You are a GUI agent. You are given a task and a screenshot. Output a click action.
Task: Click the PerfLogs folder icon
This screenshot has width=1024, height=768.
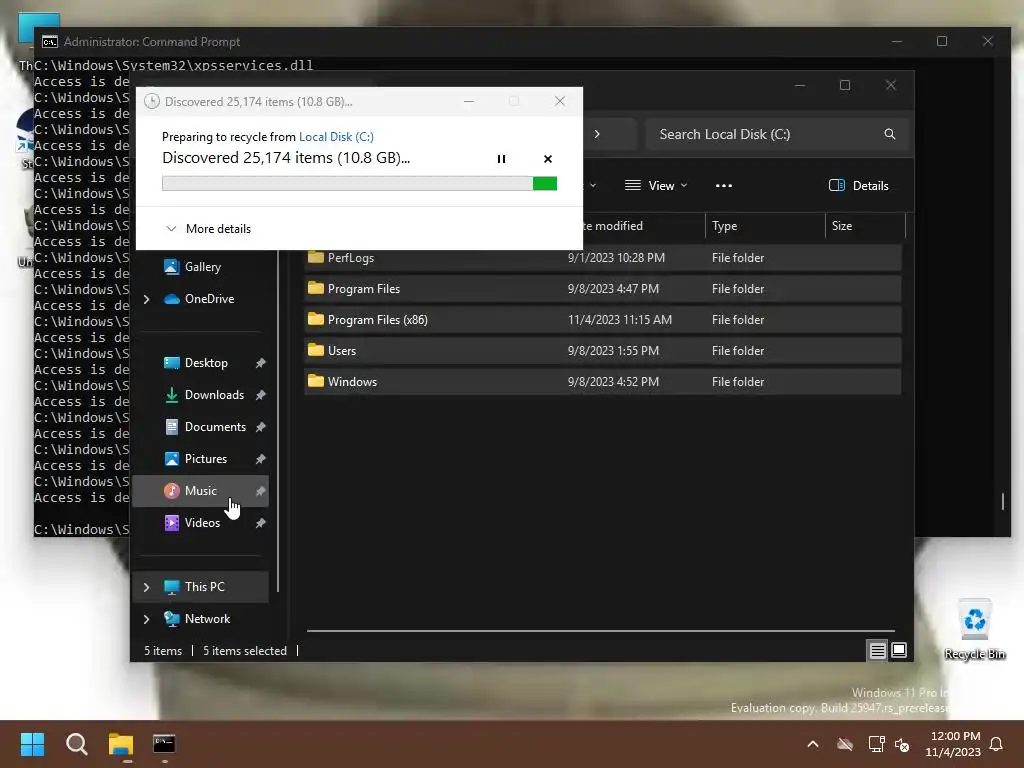316,257
